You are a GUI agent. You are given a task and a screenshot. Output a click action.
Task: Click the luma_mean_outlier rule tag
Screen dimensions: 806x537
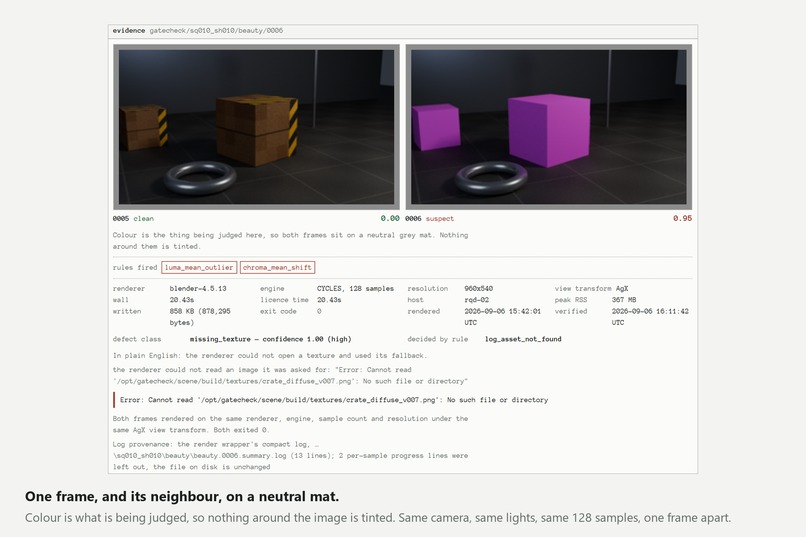(x=199, y=267)
